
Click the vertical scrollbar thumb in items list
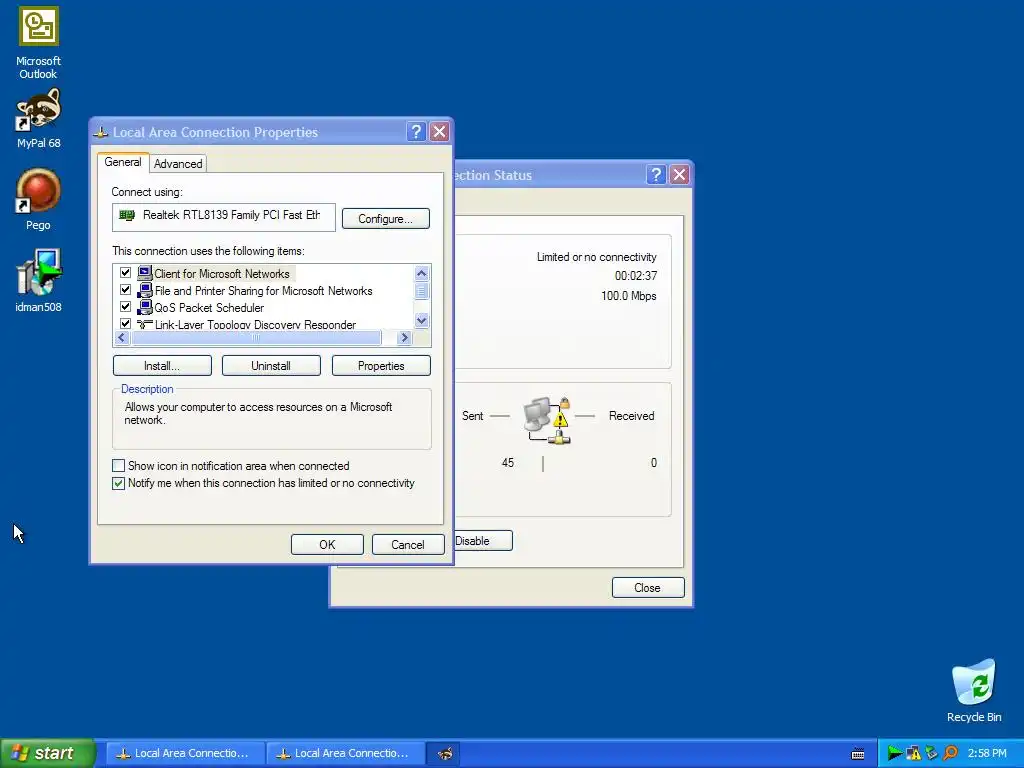421,291
